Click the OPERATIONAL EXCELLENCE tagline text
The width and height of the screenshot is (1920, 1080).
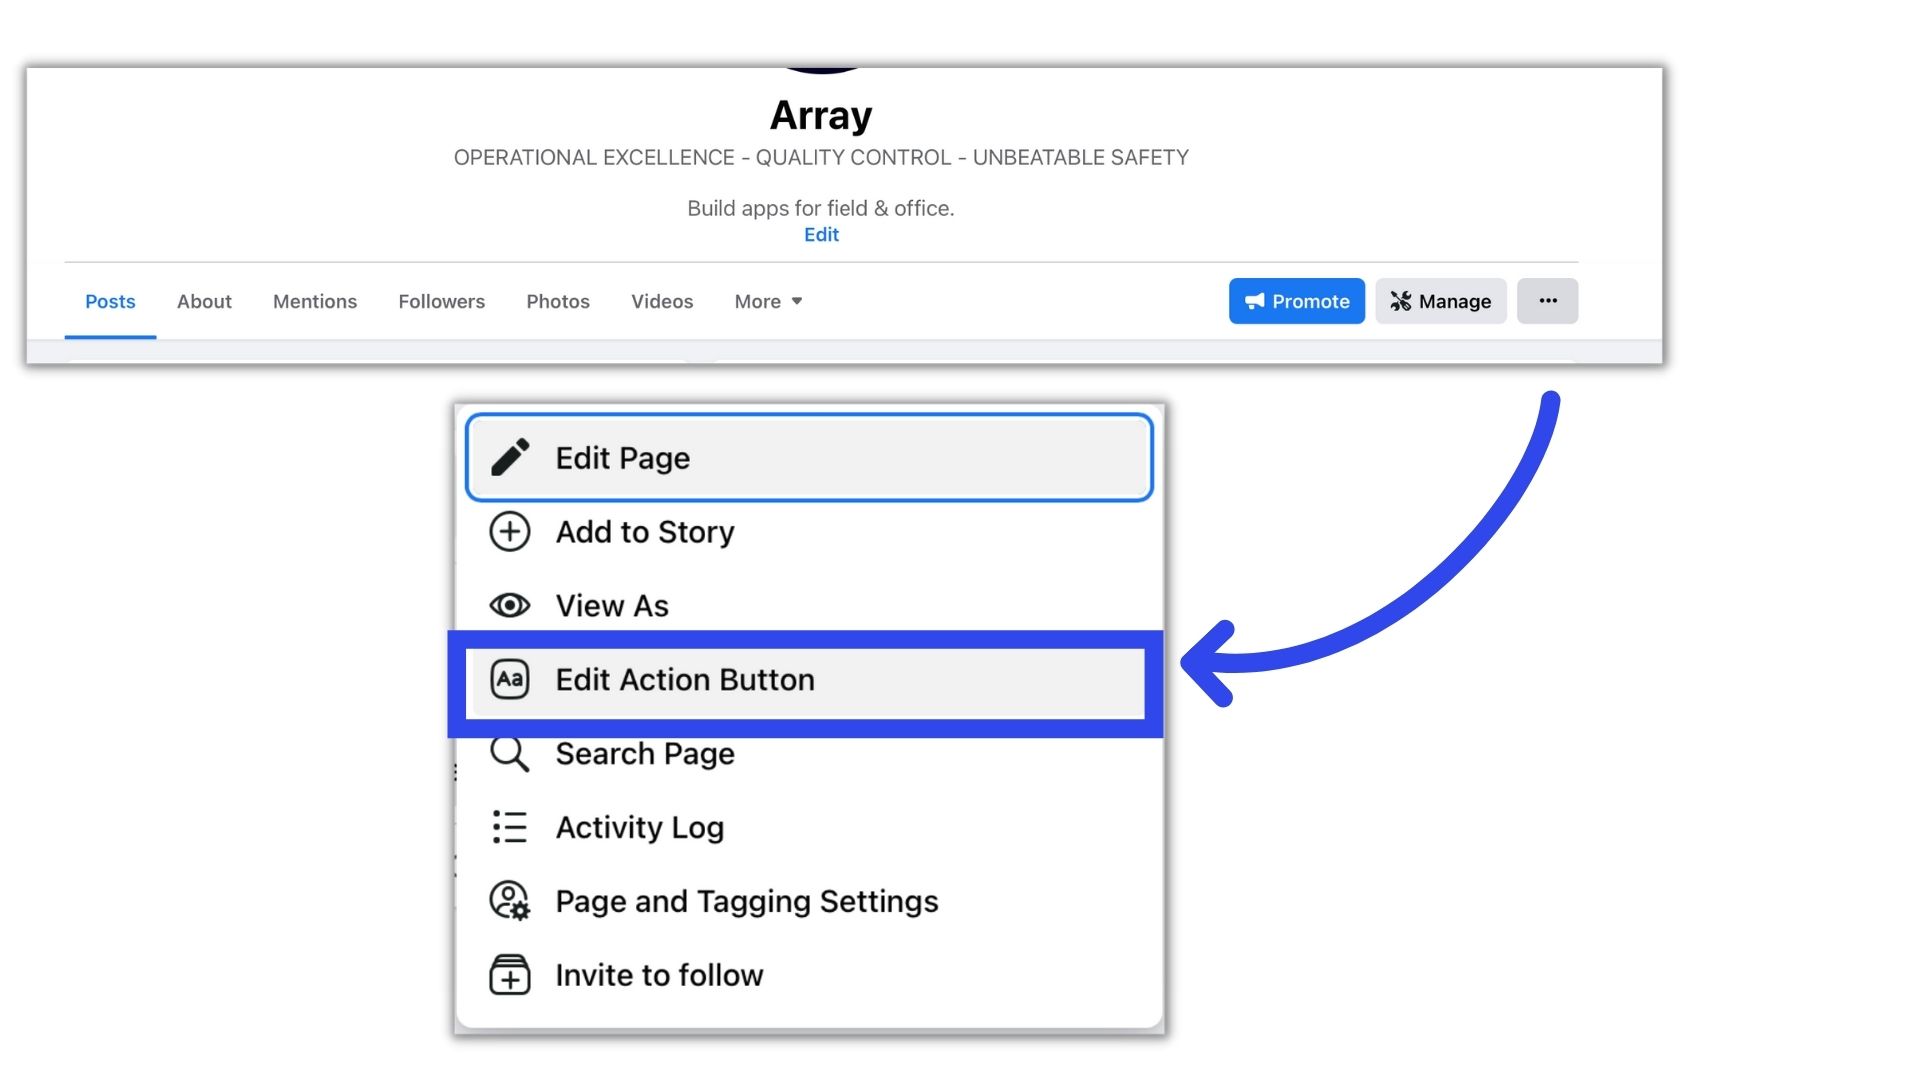(821, 157)
